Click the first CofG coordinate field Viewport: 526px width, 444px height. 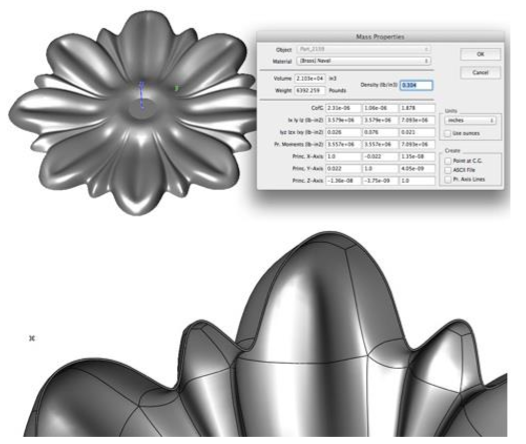pos(343,108)
